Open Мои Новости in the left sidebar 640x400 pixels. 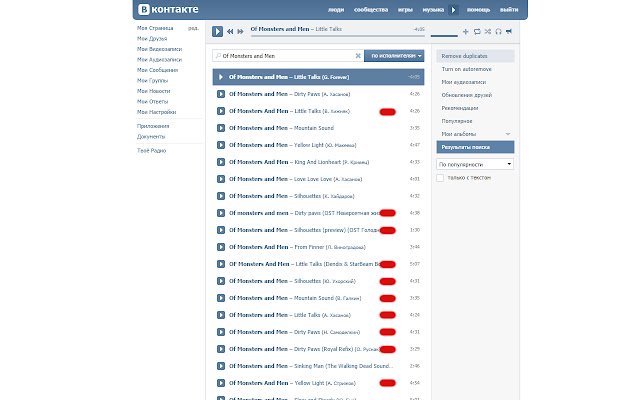[x=153, y=91]
